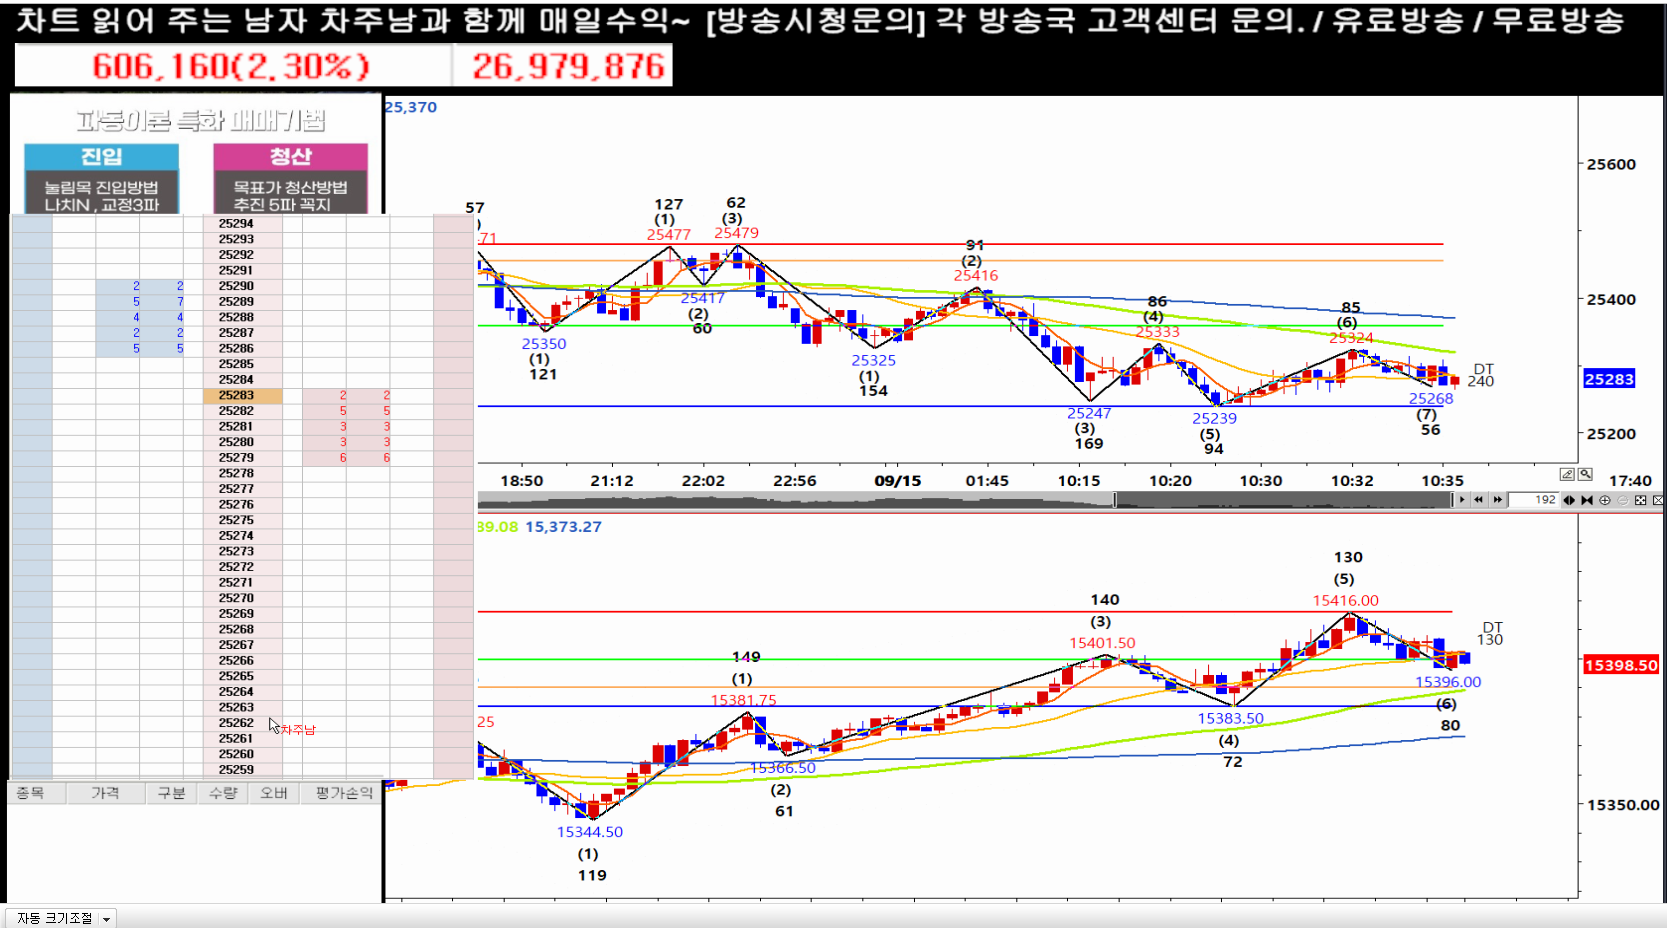Click the 수량 column header
This screenshot has height=928, width=1667.
tap(223, 793)
